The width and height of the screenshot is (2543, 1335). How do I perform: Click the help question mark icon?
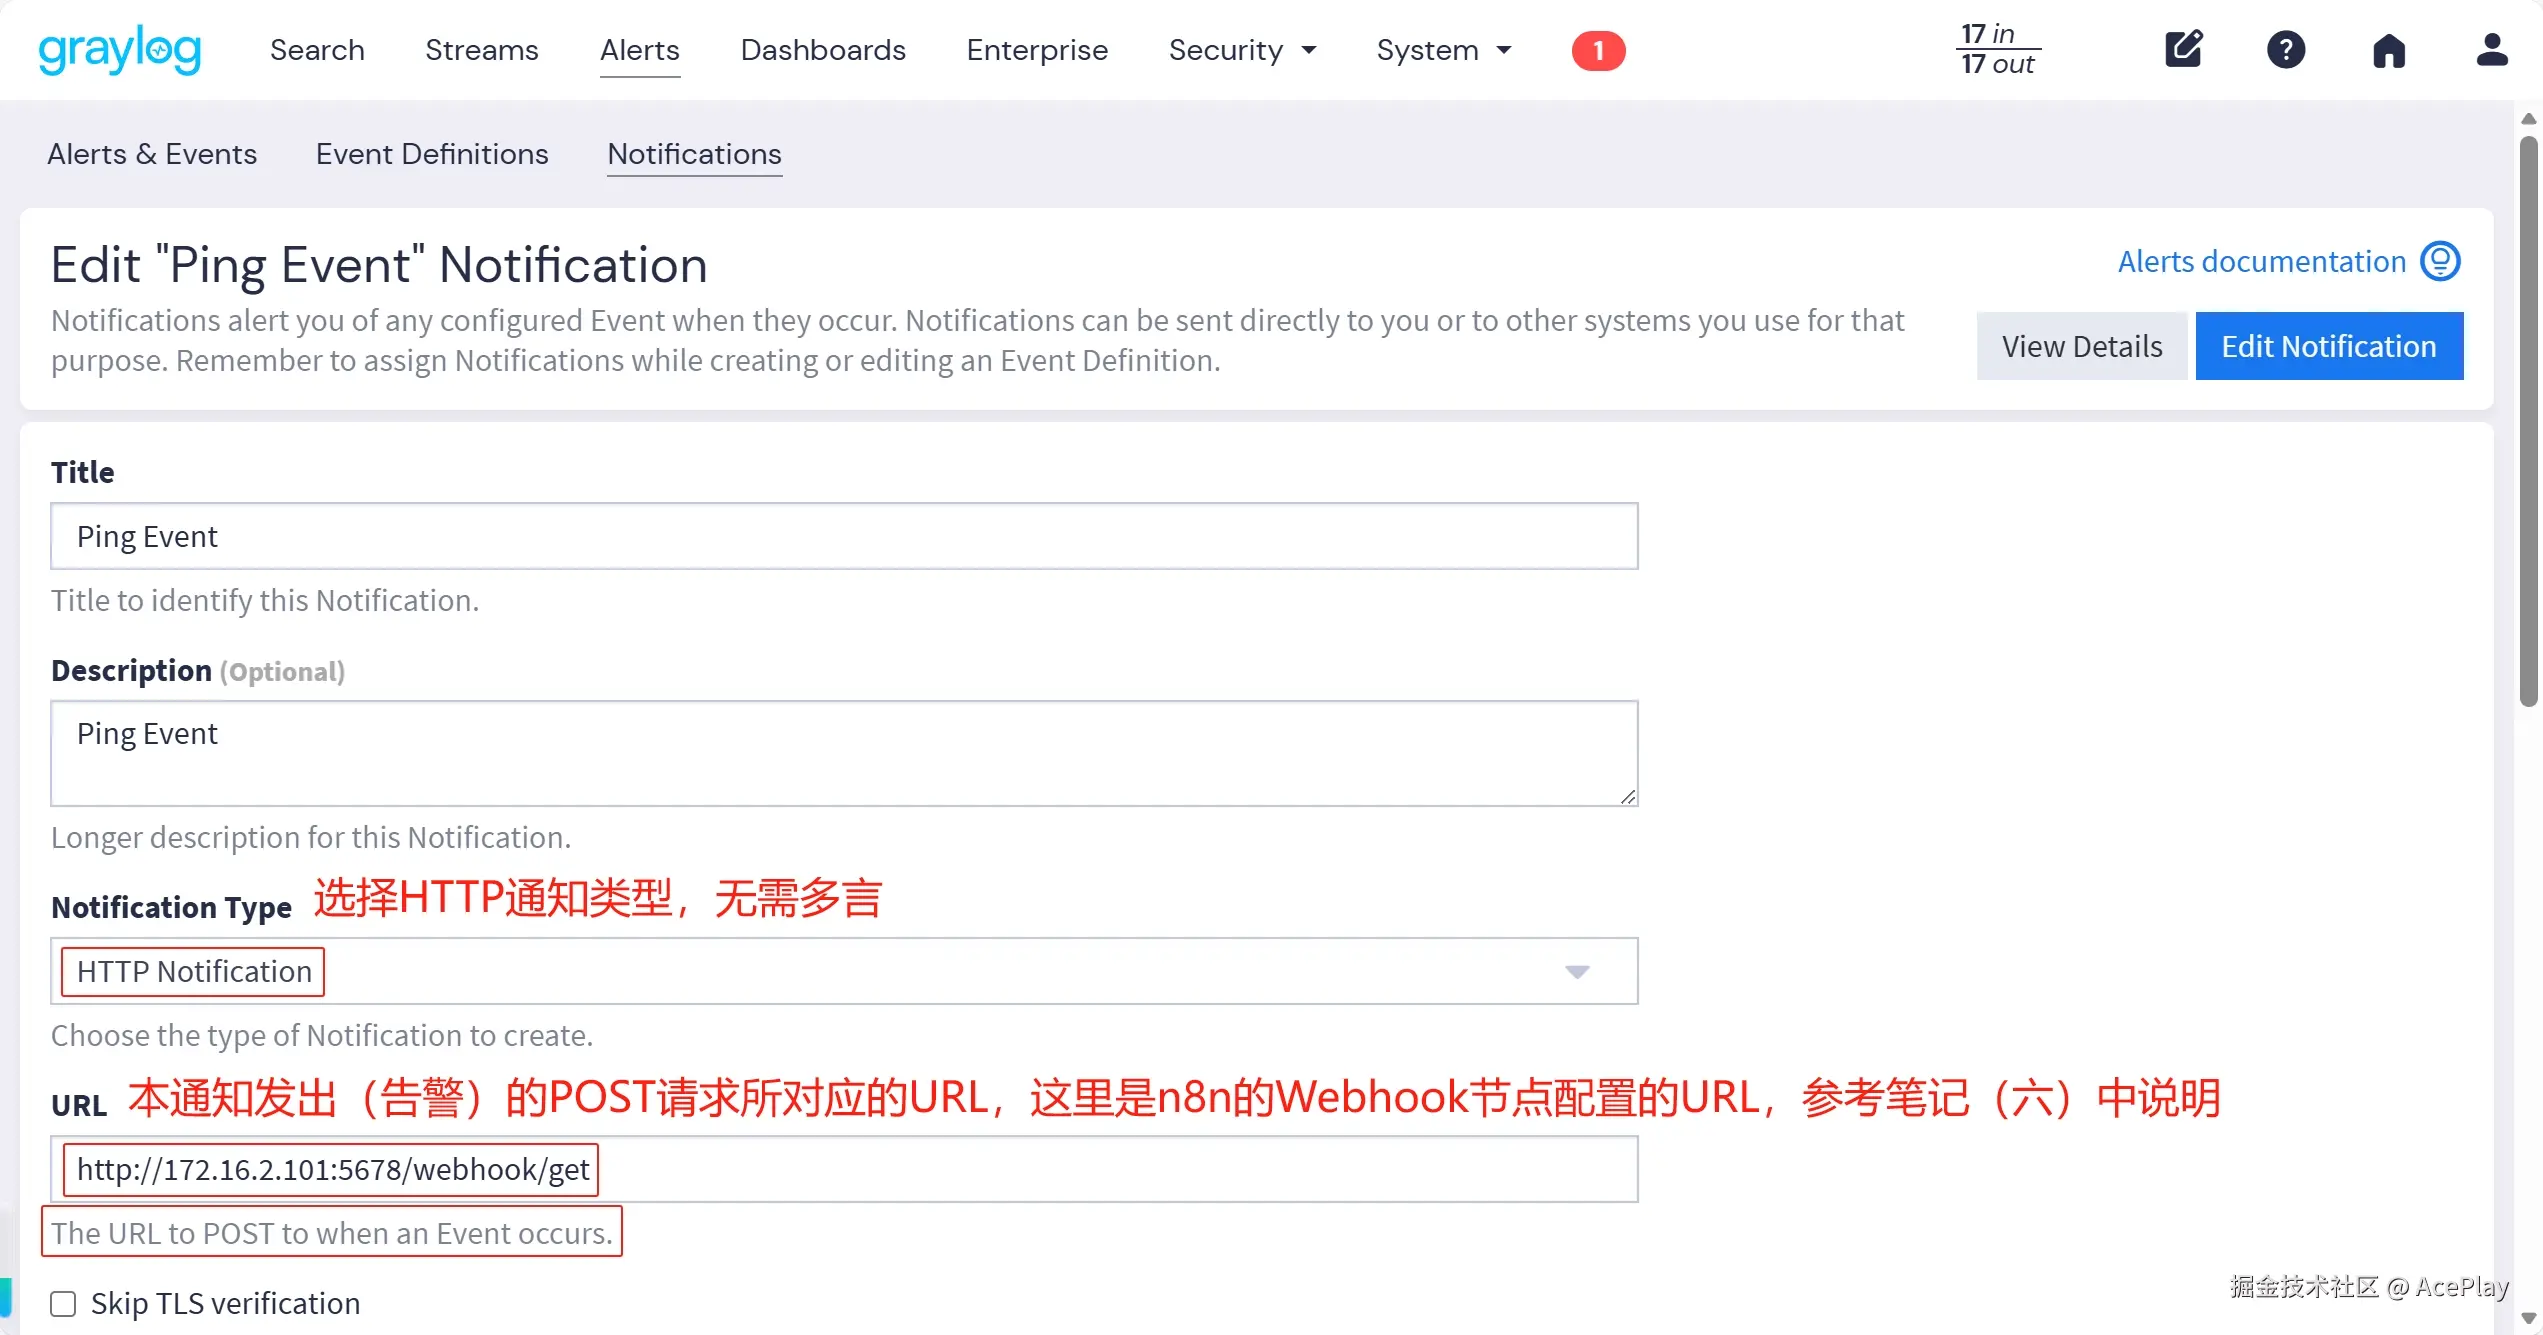pyautogui.click(x=2286, y=49)
